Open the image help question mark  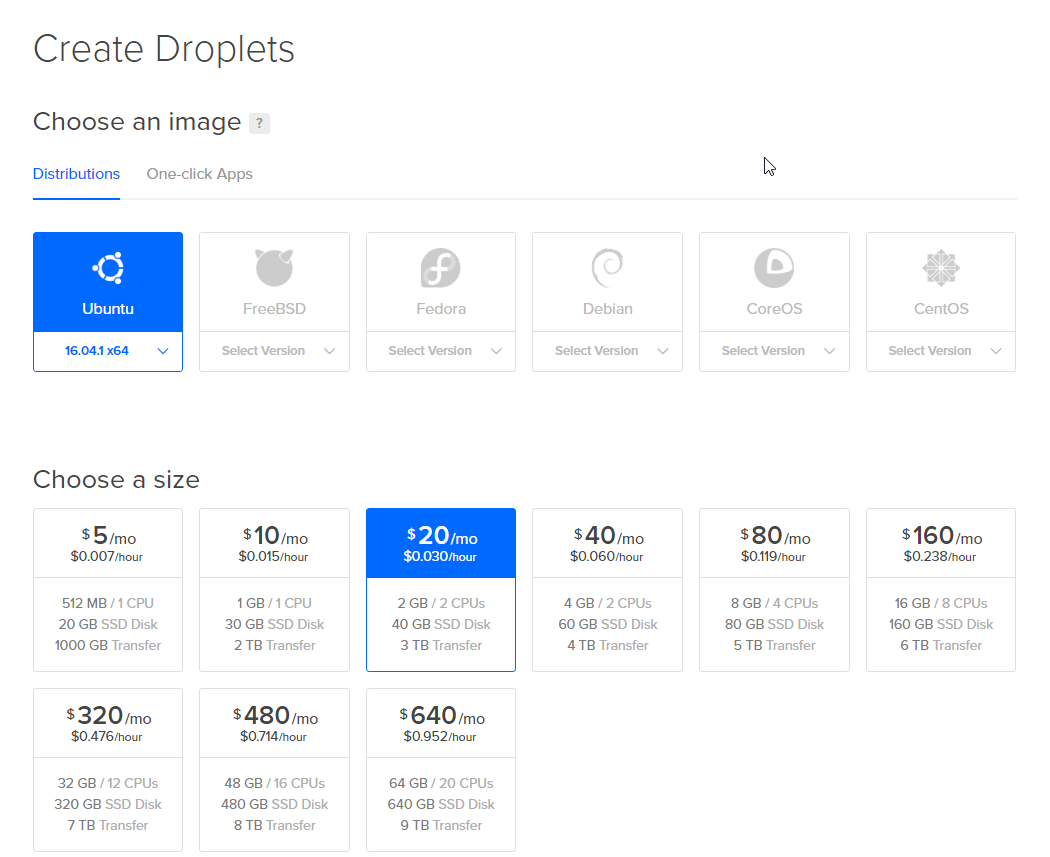click(x=259, y=123)
